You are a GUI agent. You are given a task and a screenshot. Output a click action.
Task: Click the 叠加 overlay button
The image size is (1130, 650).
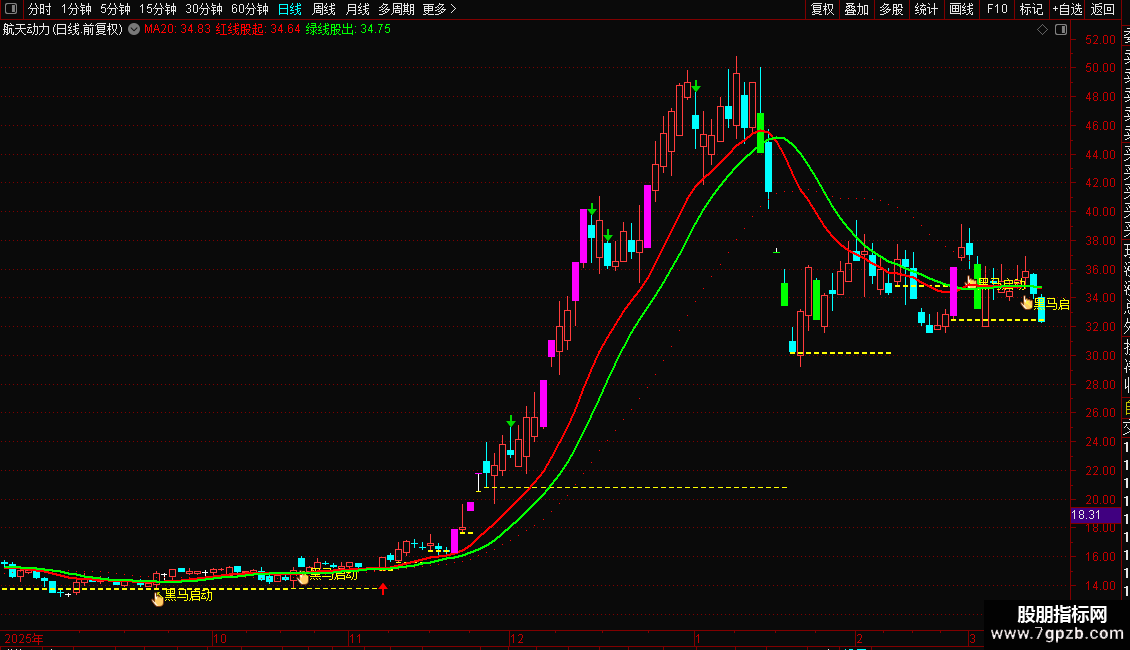(857, 9)
